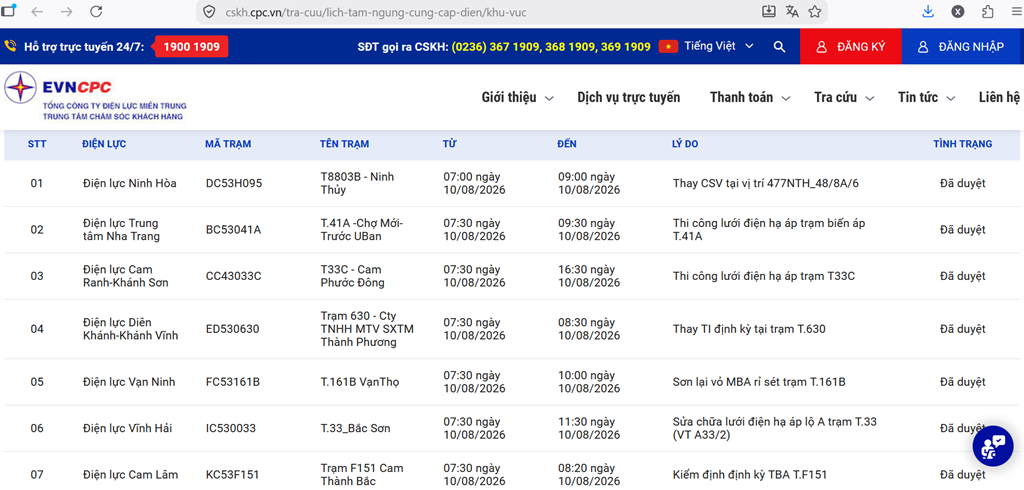Open the browser tab list icon
Screen dimensions: 1024x490
click(x=9, y=10)
